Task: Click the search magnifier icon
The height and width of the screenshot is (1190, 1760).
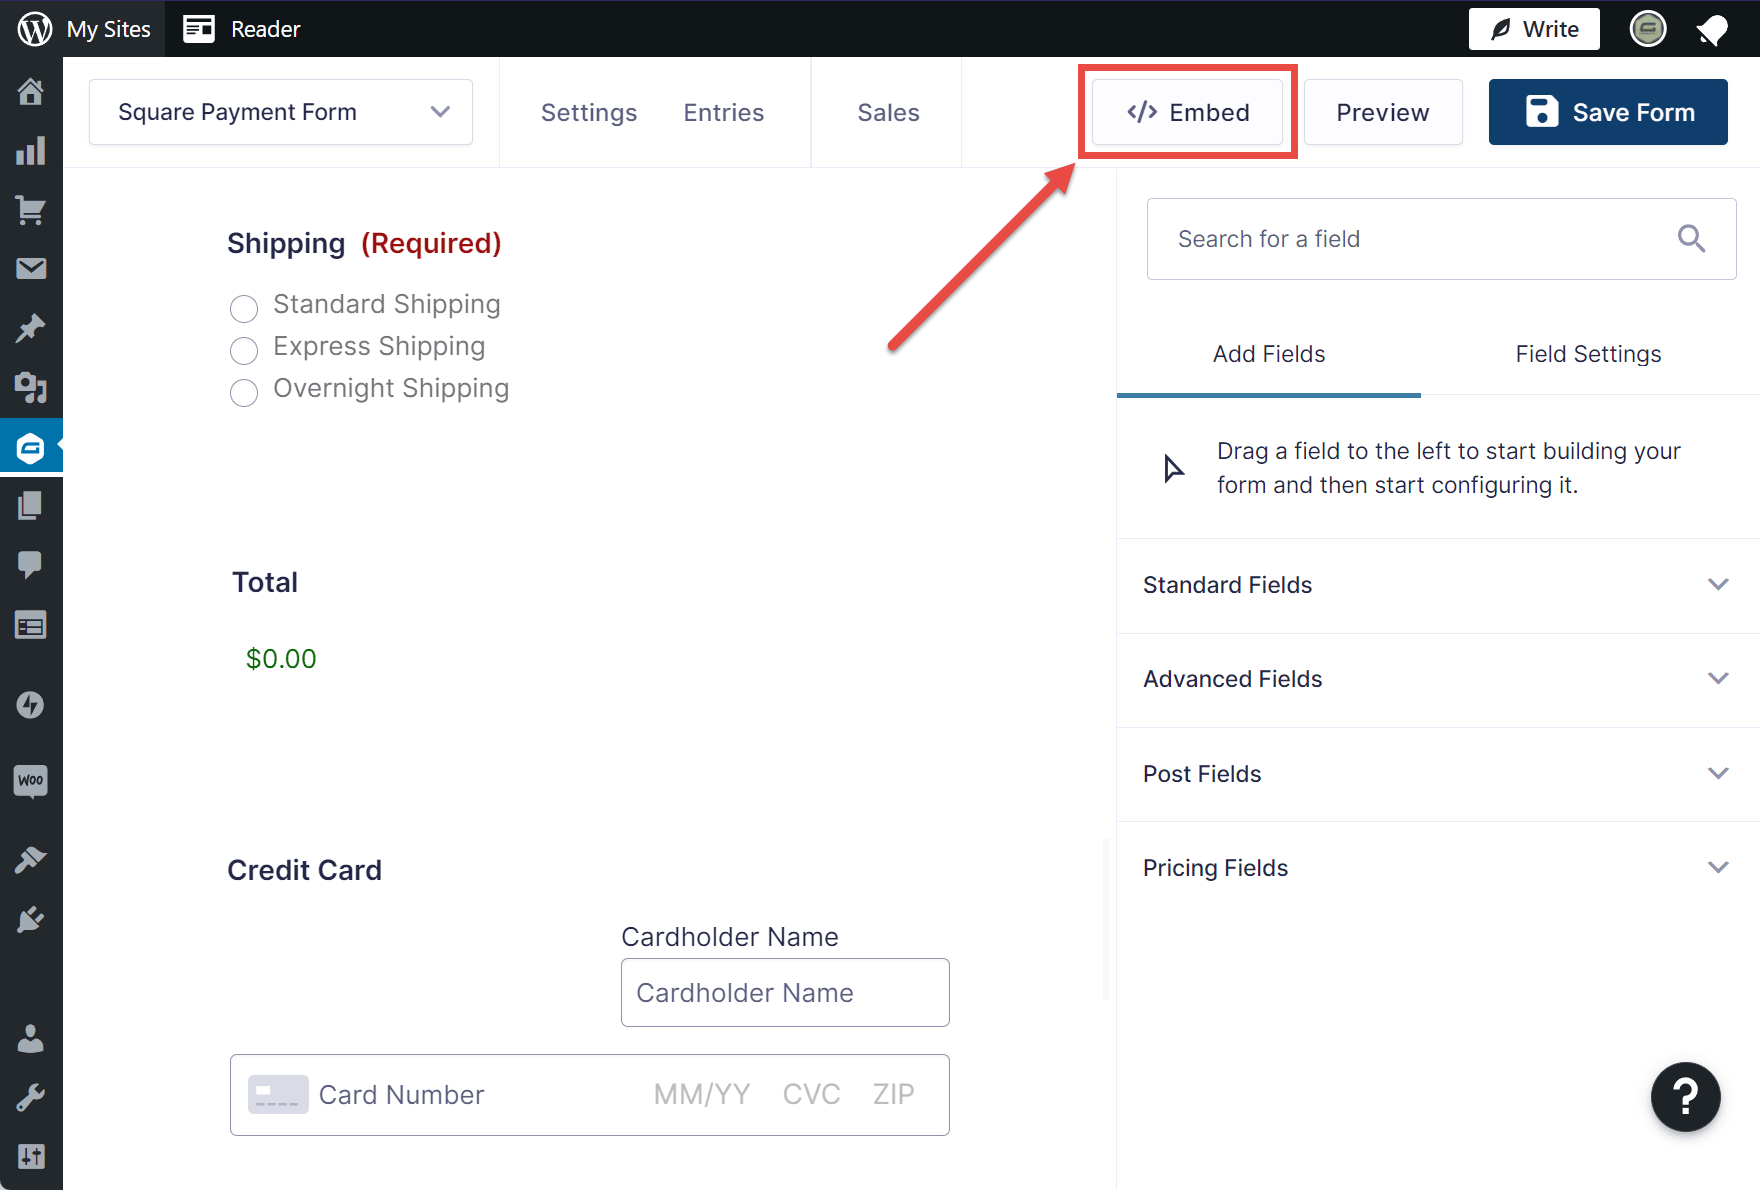Action: coord(1691,238)
